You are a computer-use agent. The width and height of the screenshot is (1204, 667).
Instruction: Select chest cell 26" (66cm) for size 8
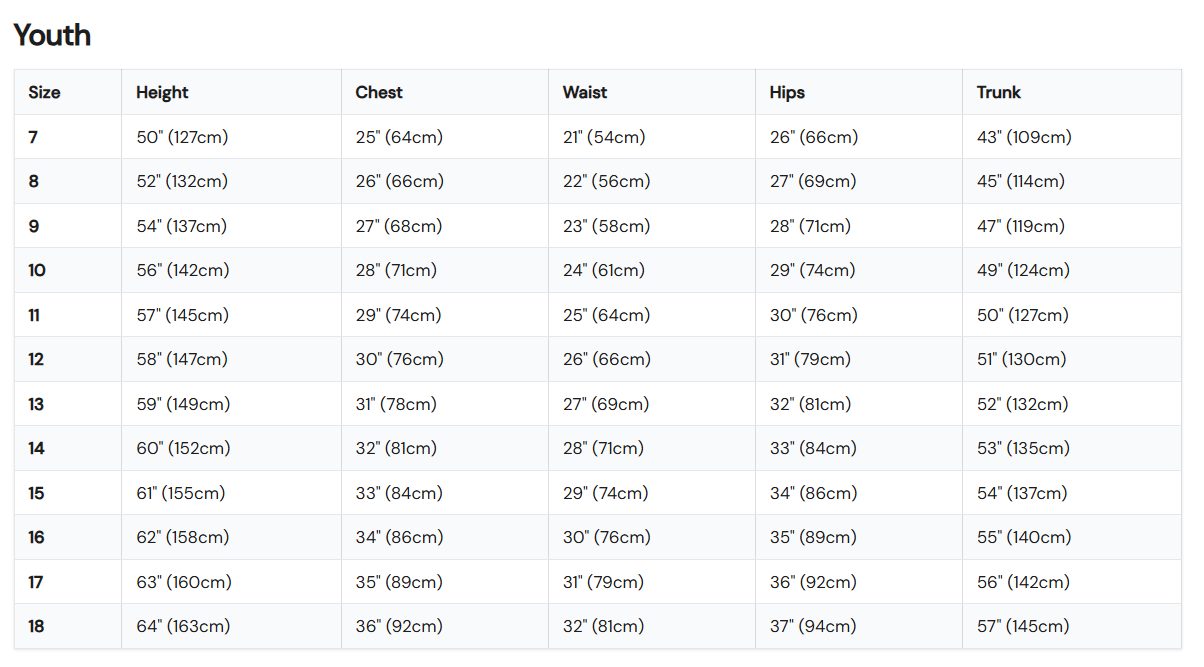pyautogui.click(x=399, y=181)
